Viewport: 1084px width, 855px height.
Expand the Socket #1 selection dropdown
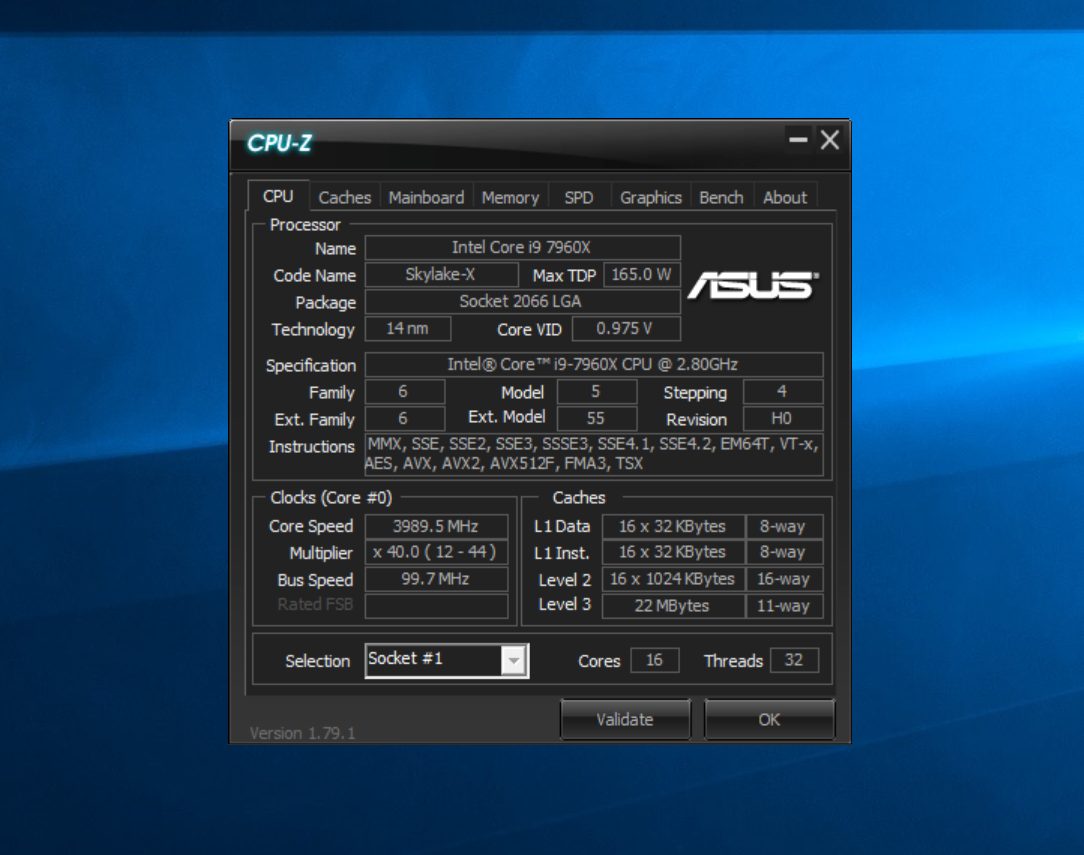coord(514,661)
